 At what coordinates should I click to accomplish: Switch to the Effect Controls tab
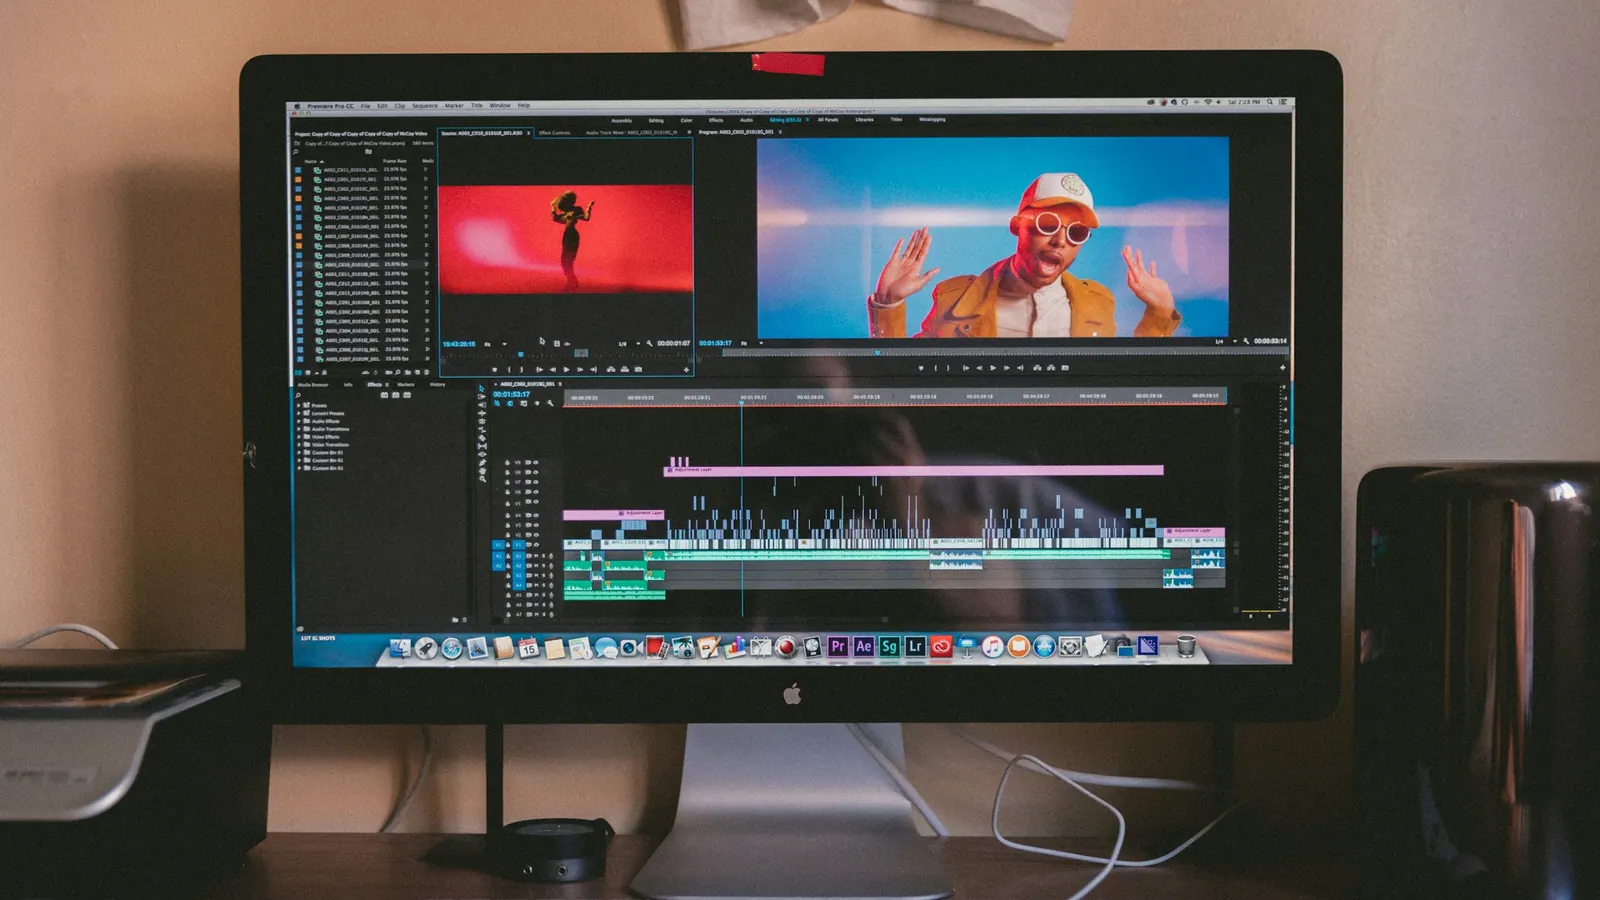[554, 132]
